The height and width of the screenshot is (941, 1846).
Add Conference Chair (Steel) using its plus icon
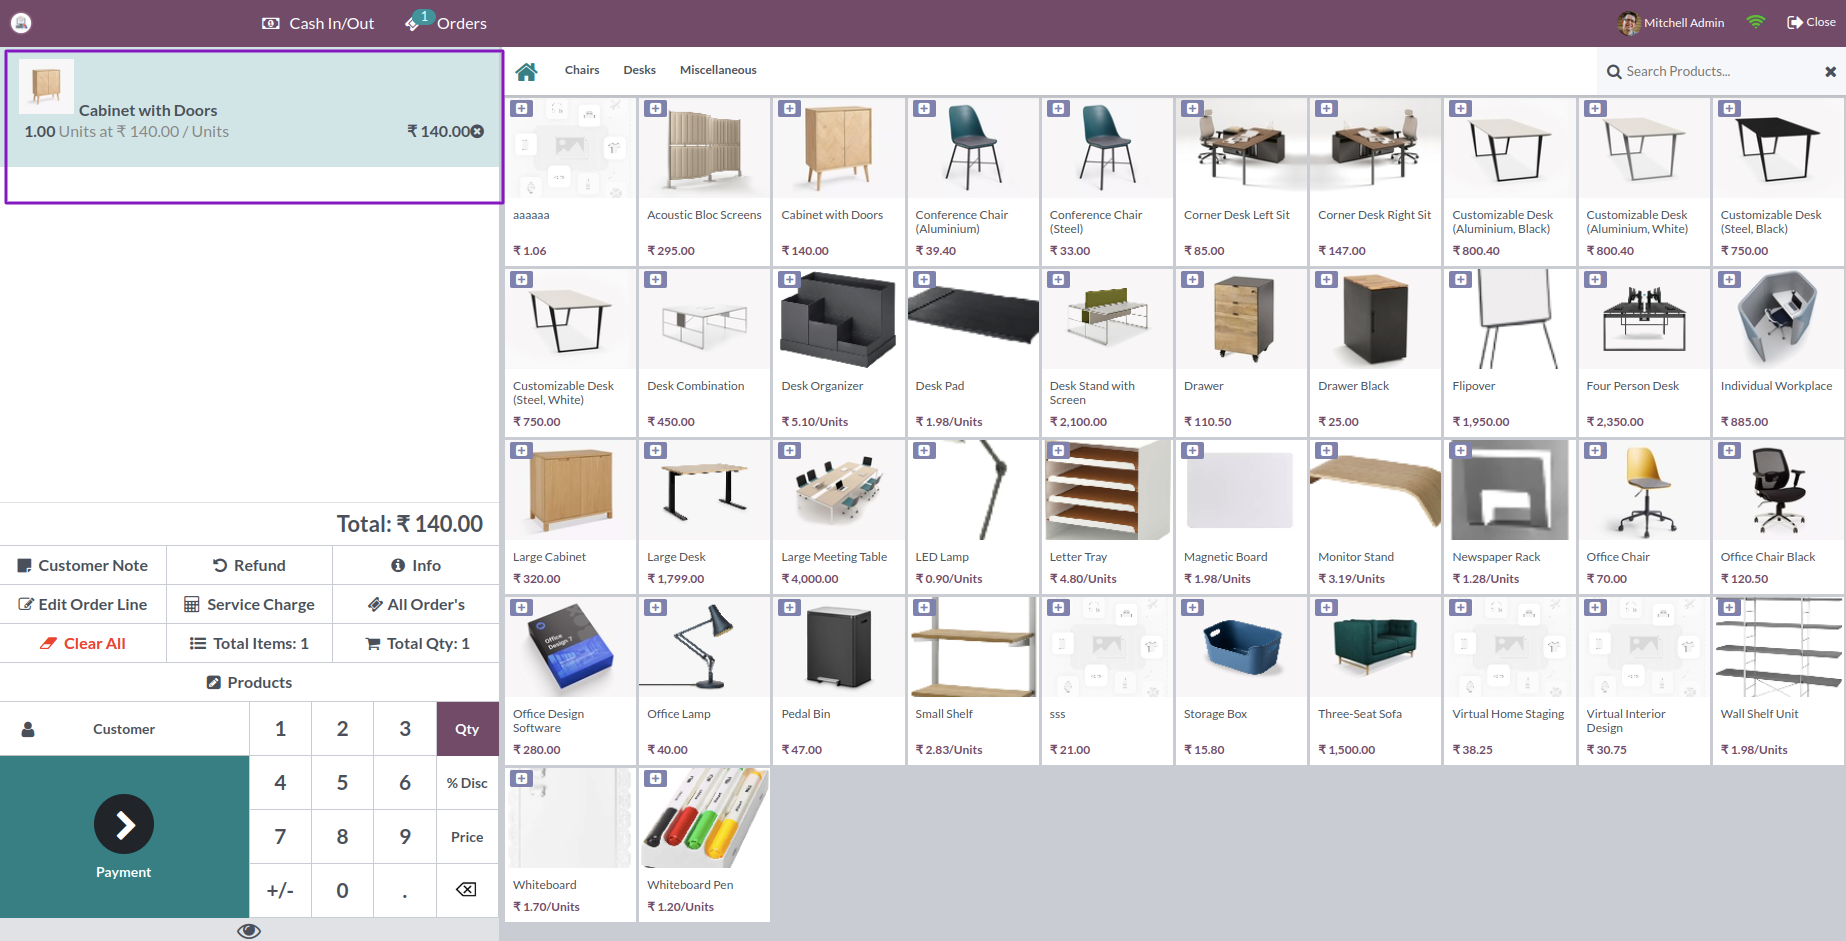[1058, 108]
